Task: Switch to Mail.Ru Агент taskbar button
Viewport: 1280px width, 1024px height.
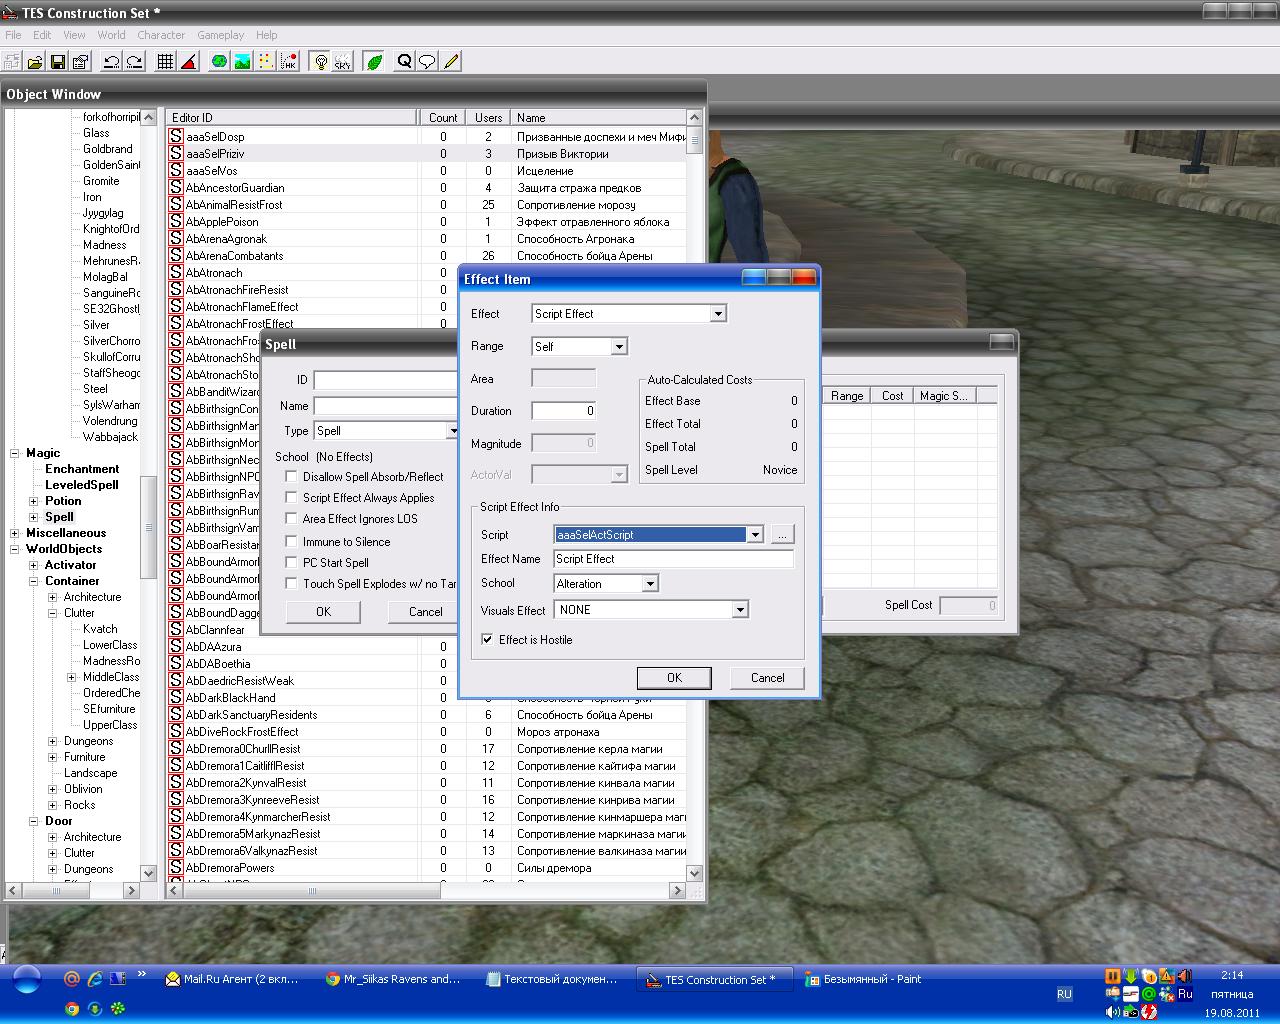Action: 233,979
